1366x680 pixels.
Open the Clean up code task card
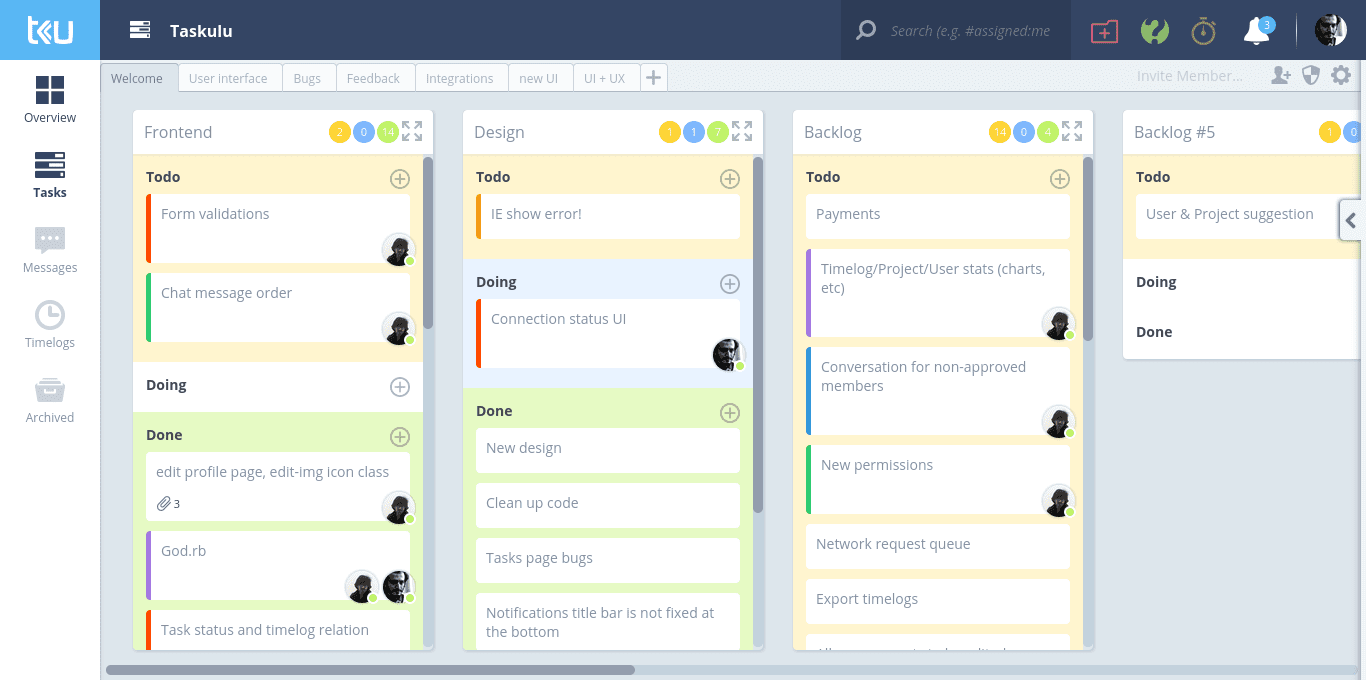click(608, 505)
